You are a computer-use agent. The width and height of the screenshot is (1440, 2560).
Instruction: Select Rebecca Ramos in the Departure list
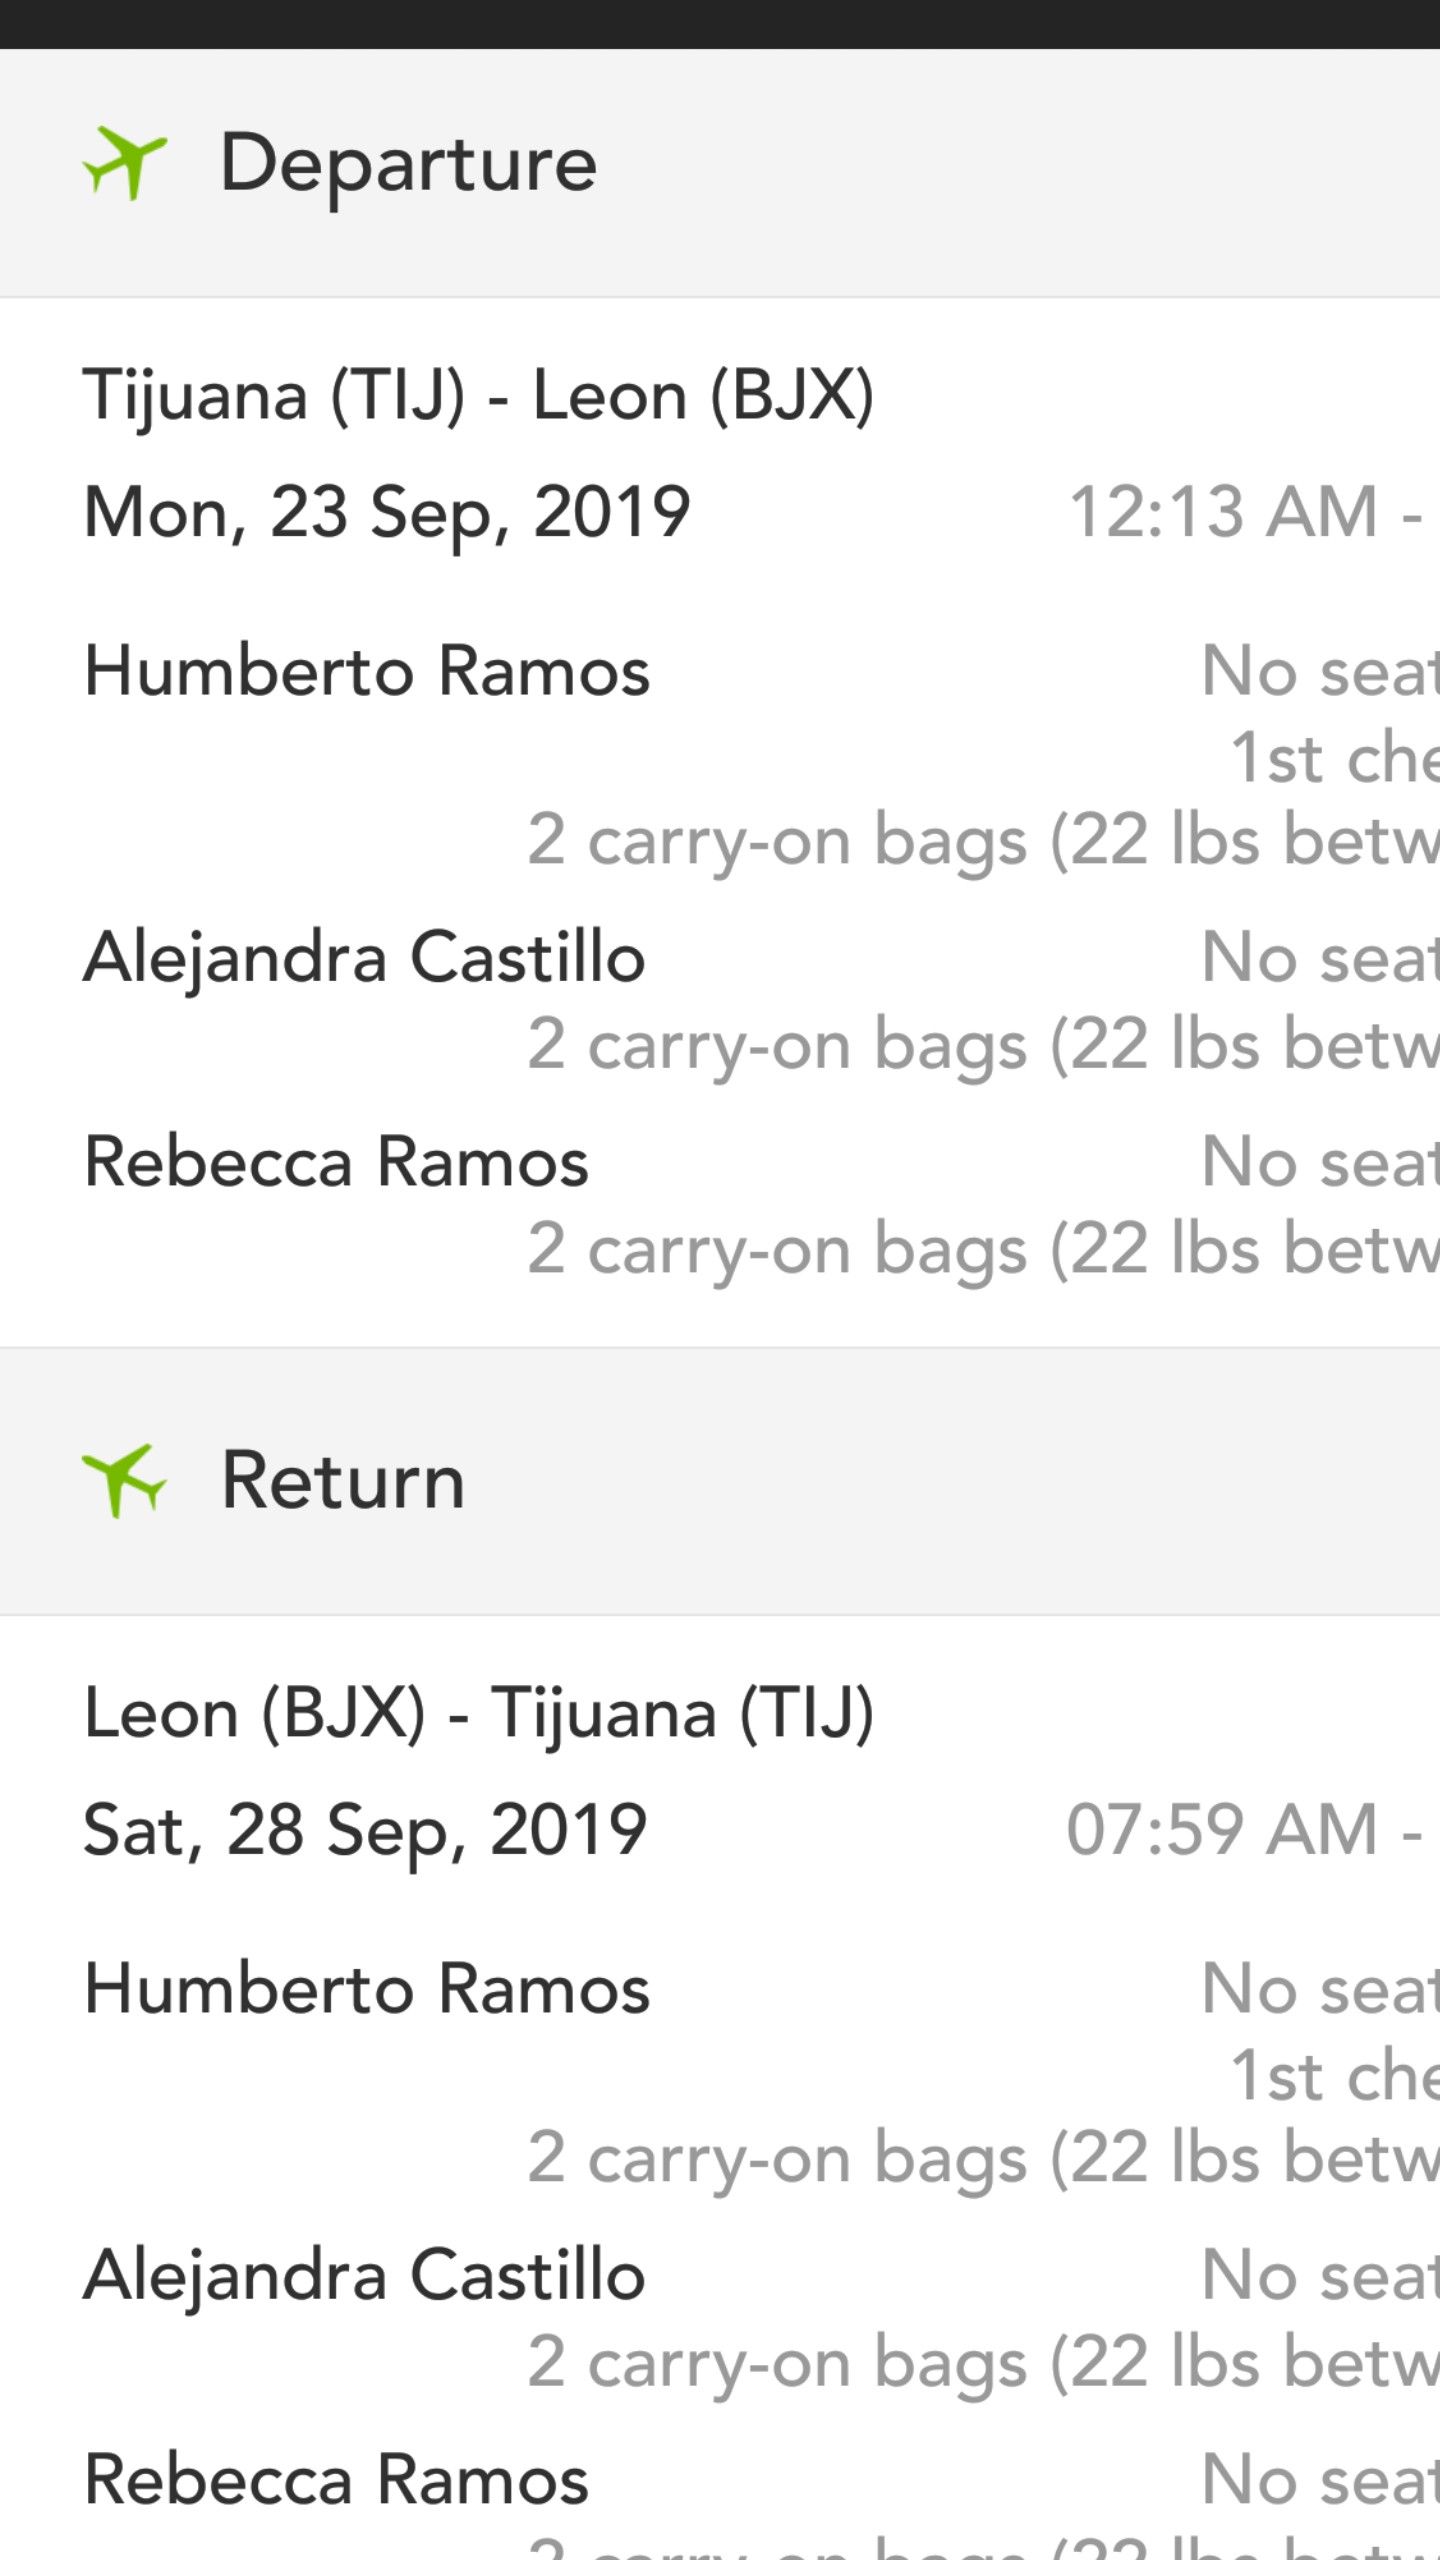tap(336, 1162)
